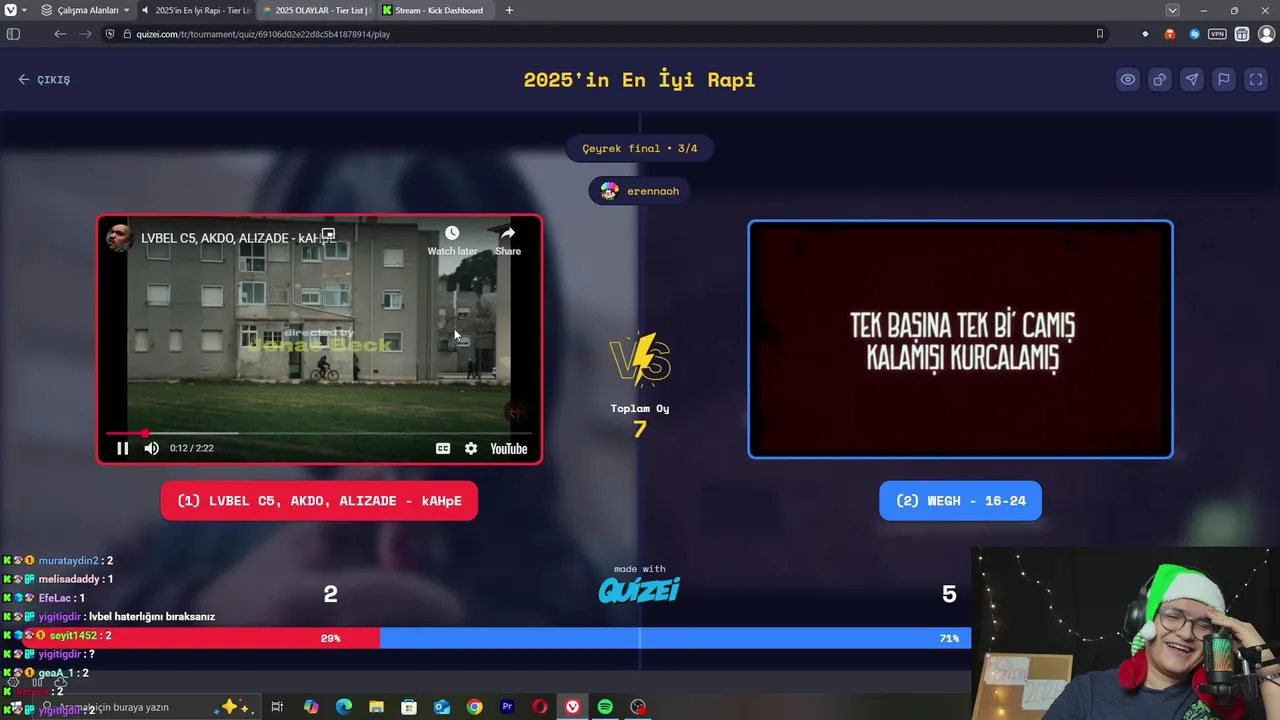Vote for (1) LVBEL C5, AKDO, ALIZADE - kAHpE
This screenshot has width=1280, height=720.
319,501
